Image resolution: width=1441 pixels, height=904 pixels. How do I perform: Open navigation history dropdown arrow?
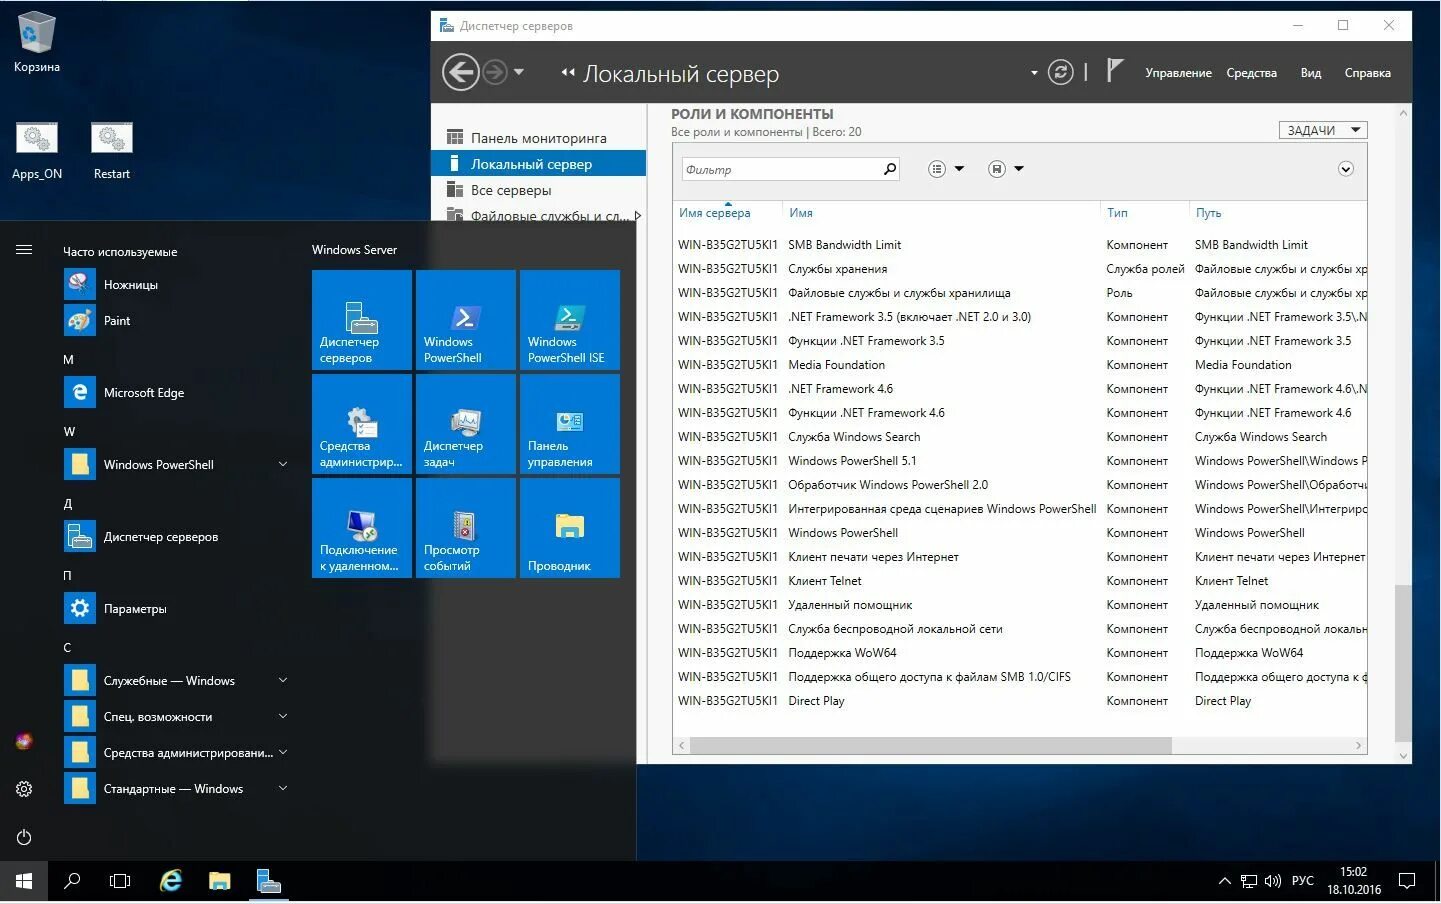[518, 72]
